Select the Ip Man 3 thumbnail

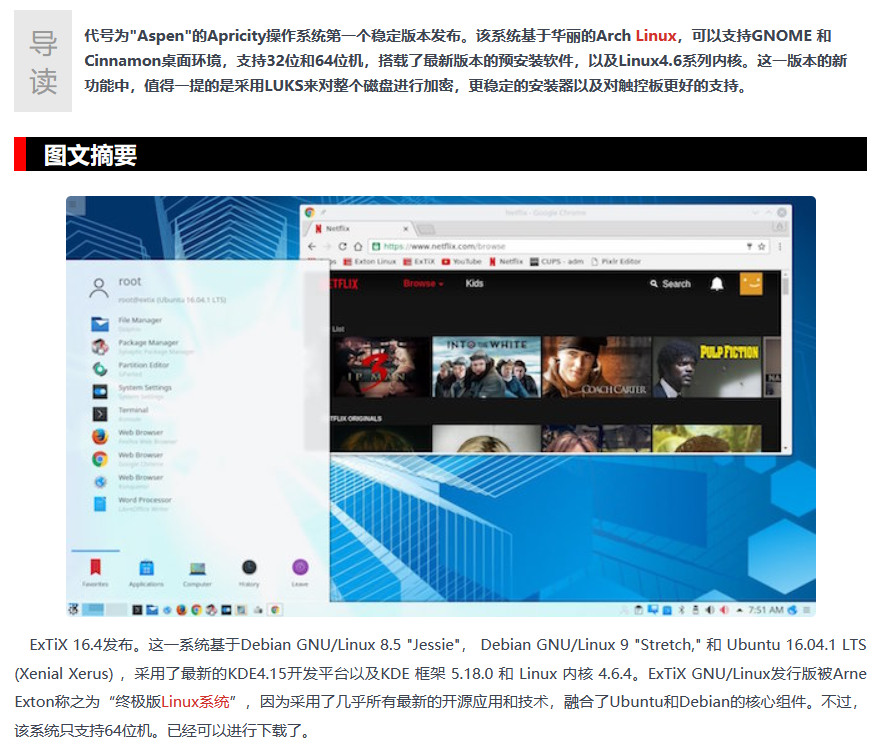pos(381,367)
